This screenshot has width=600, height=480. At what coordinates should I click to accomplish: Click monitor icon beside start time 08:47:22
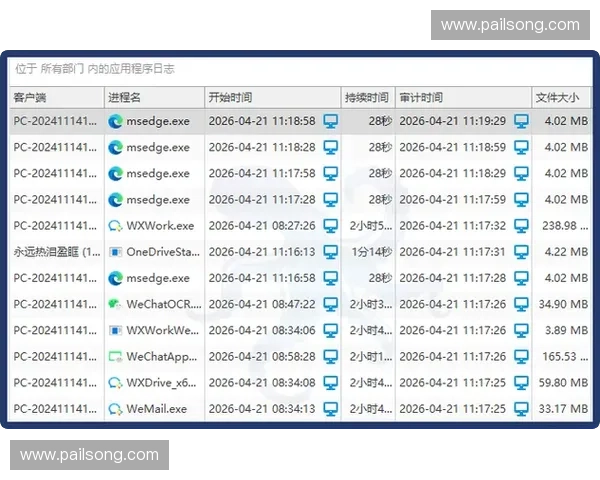click(x=331, y=304)
